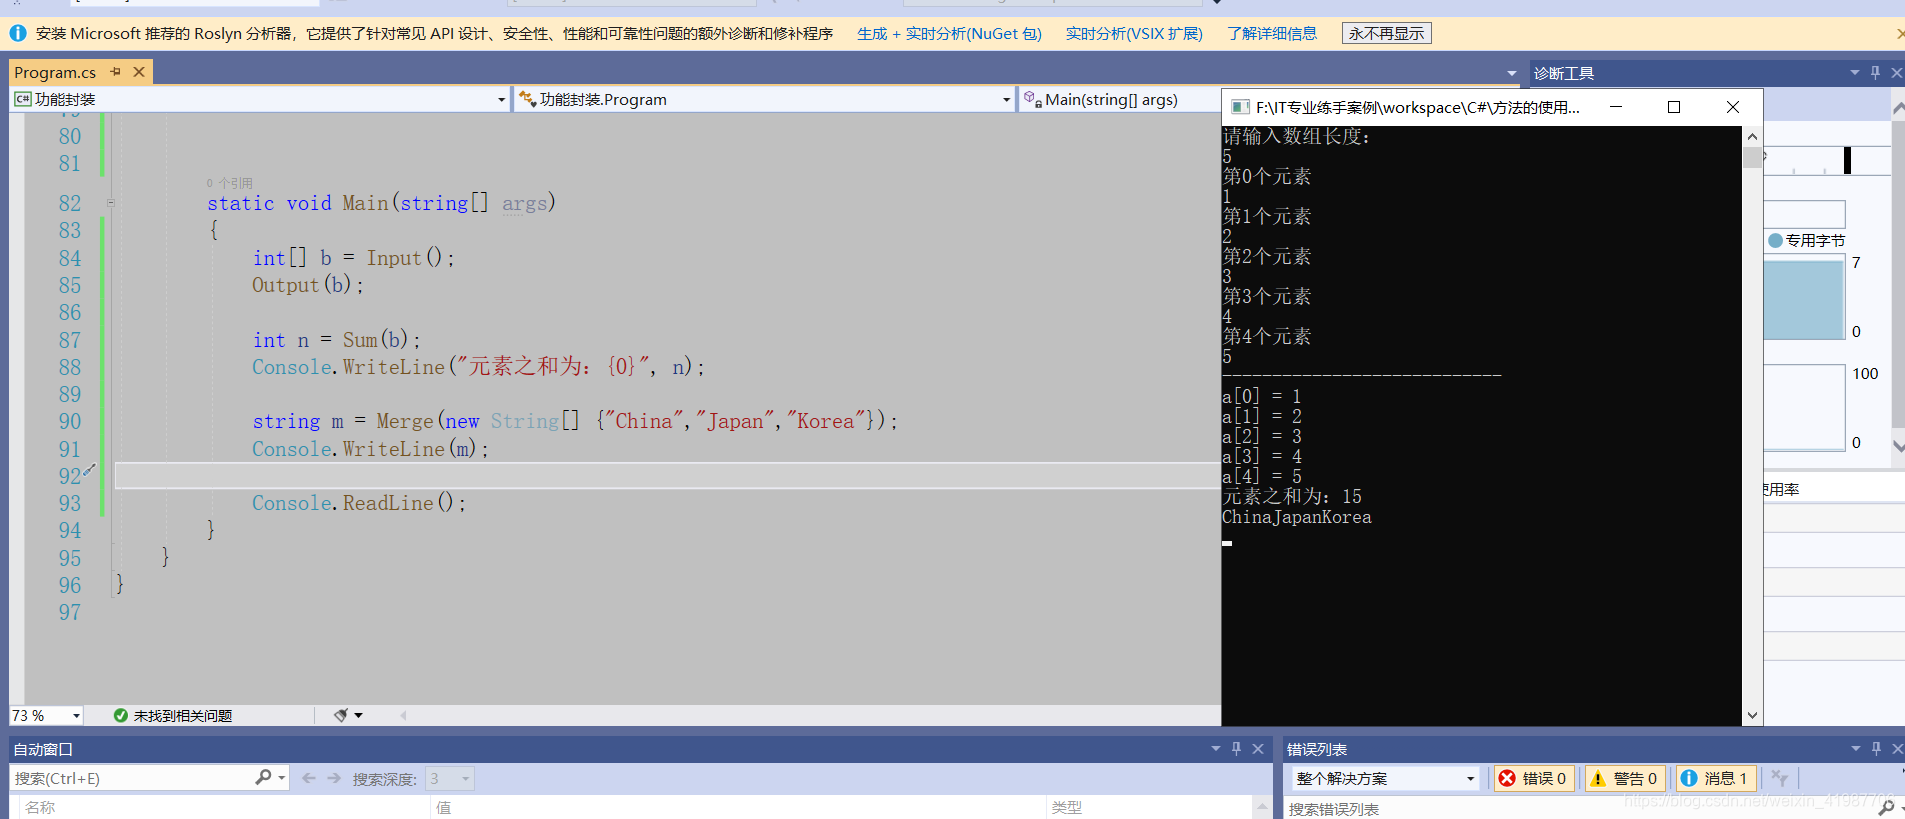Click the 0 个引用 CodeLens above Main

point(230,183)
